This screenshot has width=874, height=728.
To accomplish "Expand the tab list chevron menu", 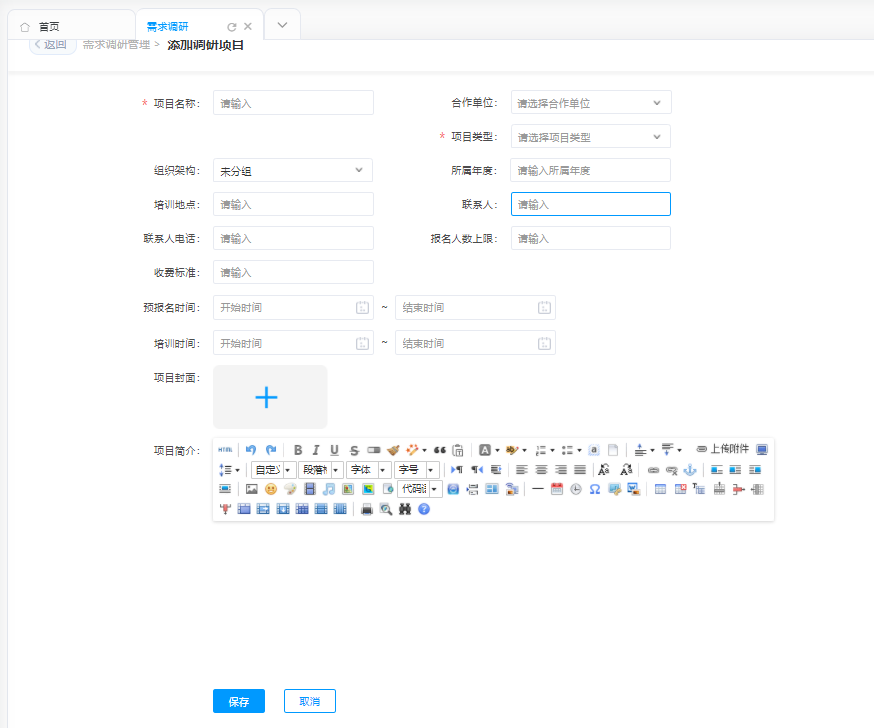I will 282,25.
